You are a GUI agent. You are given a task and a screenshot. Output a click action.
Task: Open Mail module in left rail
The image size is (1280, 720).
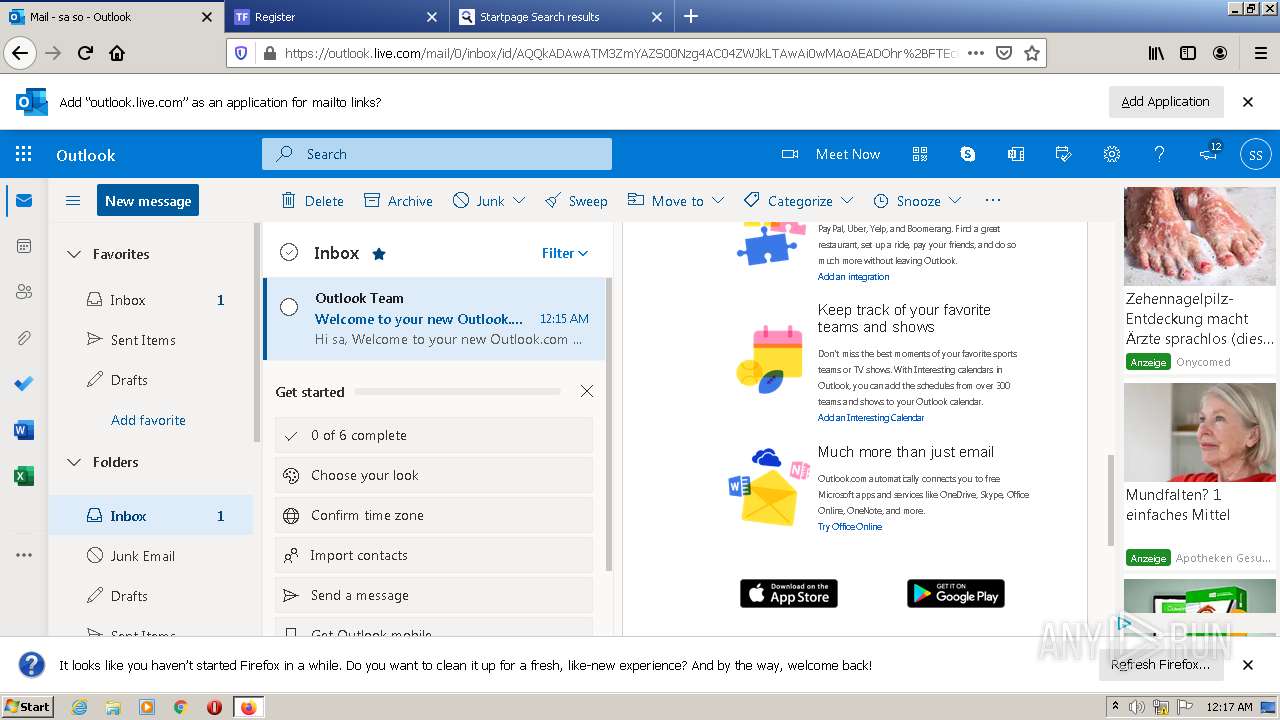24,201
